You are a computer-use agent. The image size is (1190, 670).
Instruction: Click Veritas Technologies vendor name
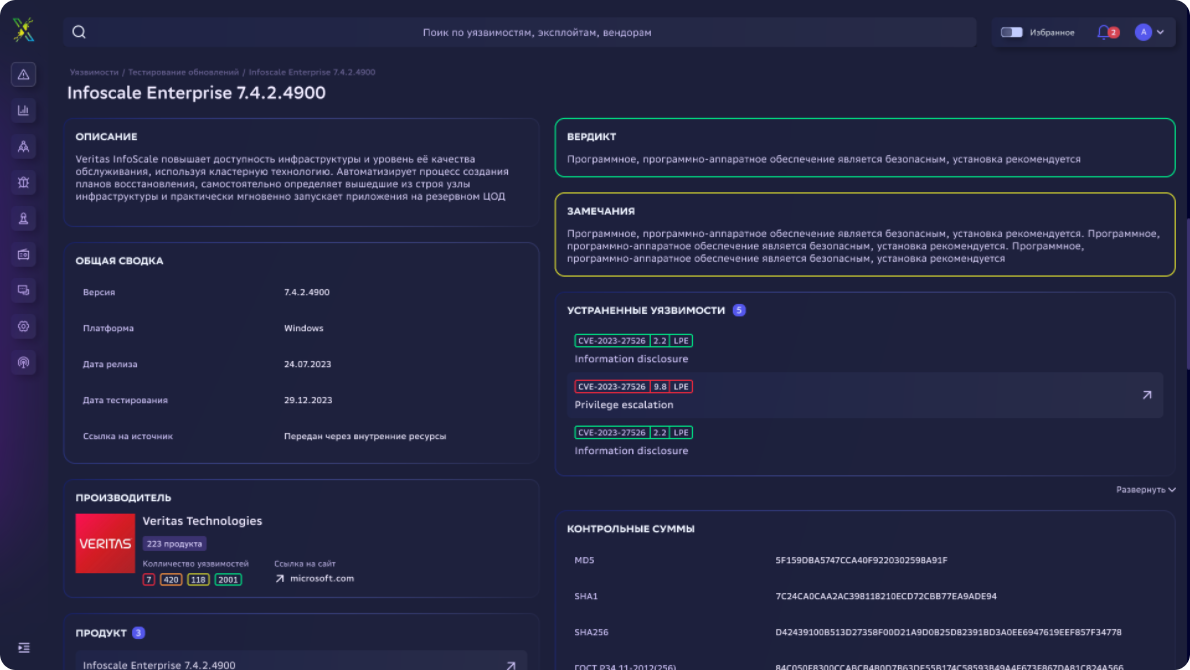pyautogui.click(x=202, y=521)
